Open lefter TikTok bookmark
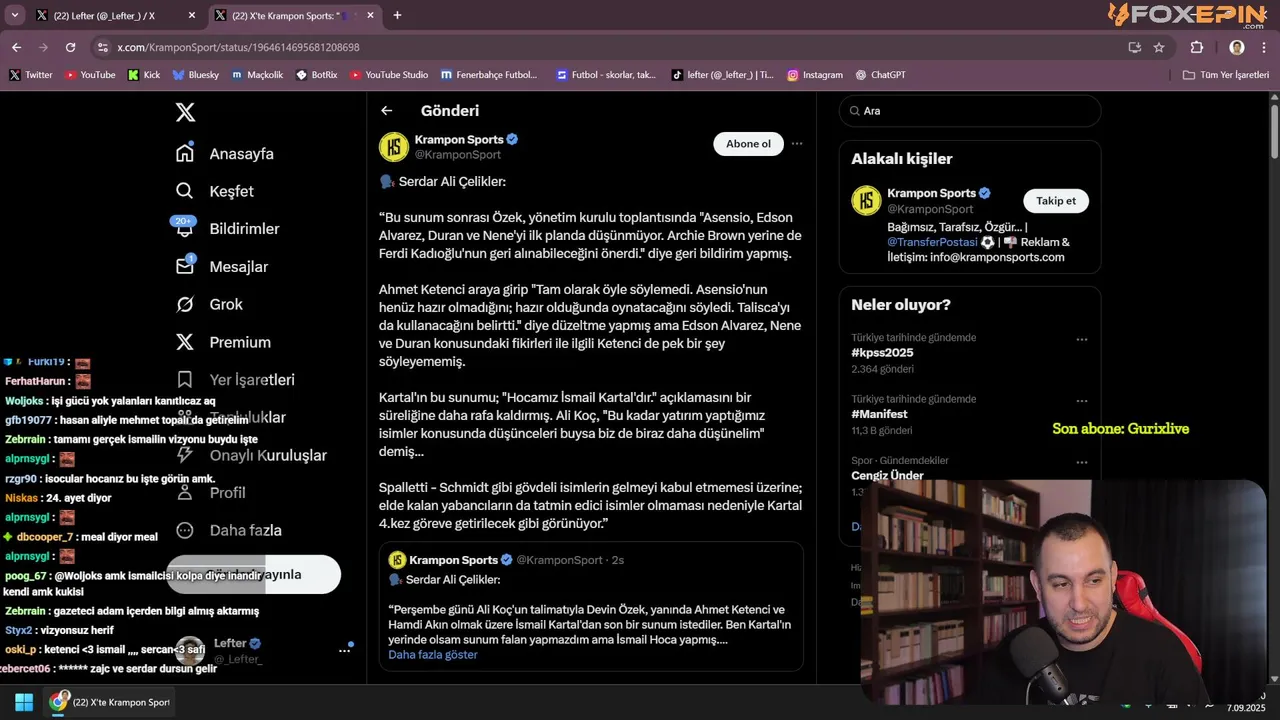 [722, 75]
